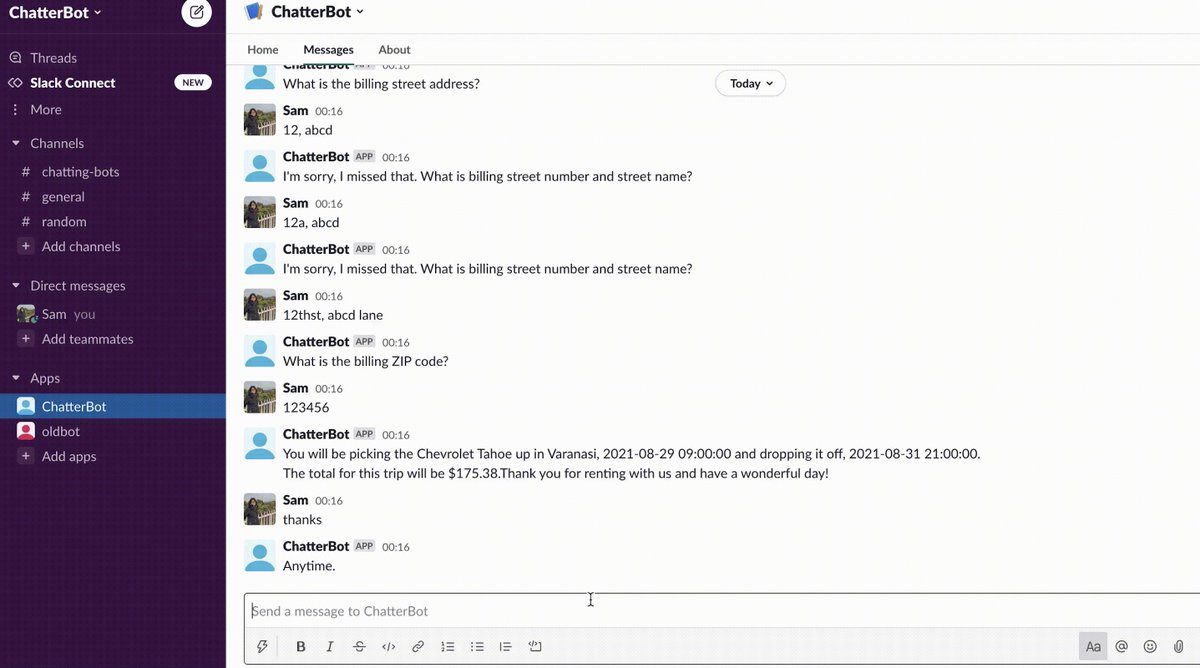Collapse the Channels section

tap(16, 144)
